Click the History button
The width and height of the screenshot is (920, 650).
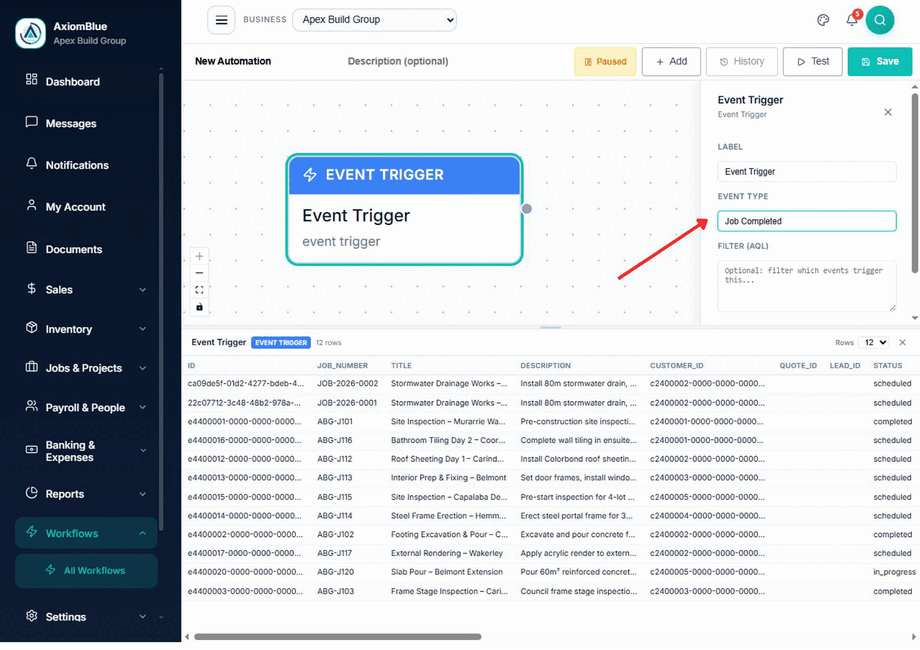742,62
